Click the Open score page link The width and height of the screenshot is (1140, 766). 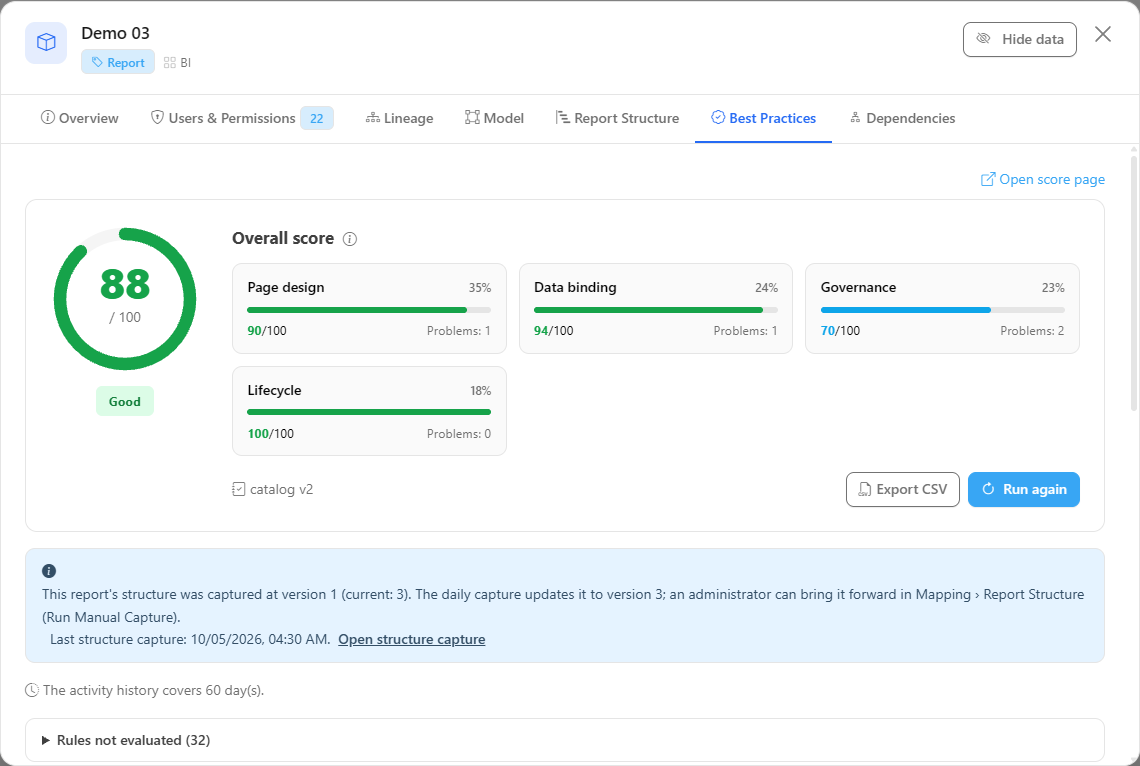point(1043,179)
